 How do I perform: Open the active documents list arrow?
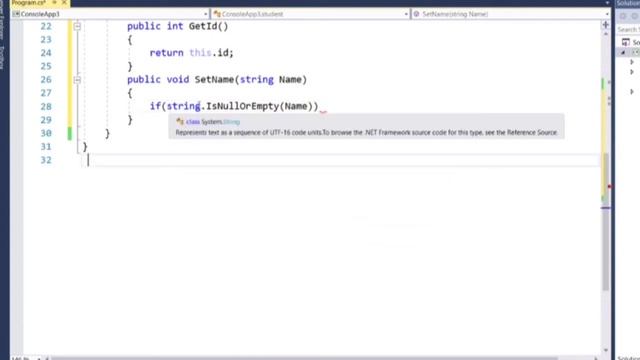click(x=607, y=3)
